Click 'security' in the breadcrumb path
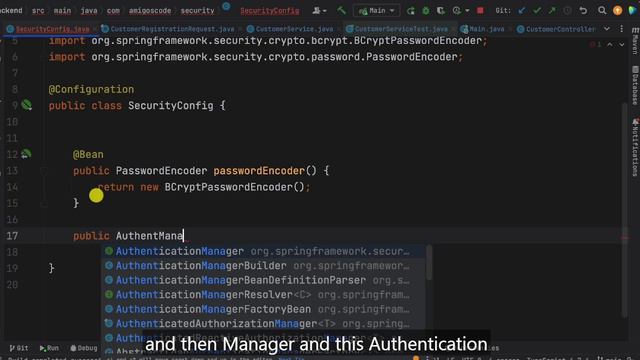 click(x=197, y=11)
